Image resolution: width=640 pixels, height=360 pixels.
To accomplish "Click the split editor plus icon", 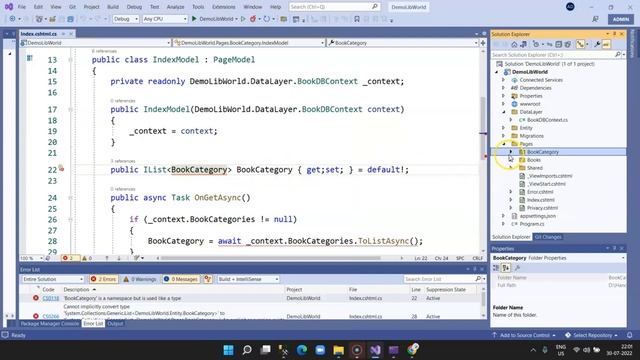I will [x=483, y=42].
